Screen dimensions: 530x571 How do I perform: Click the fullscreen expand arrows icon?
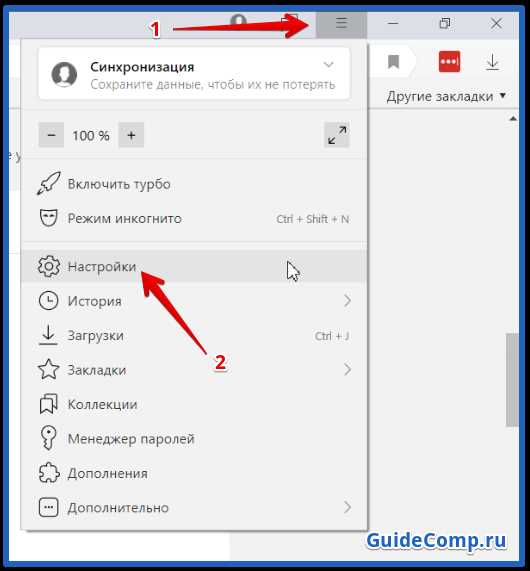[x=337, y=135]
